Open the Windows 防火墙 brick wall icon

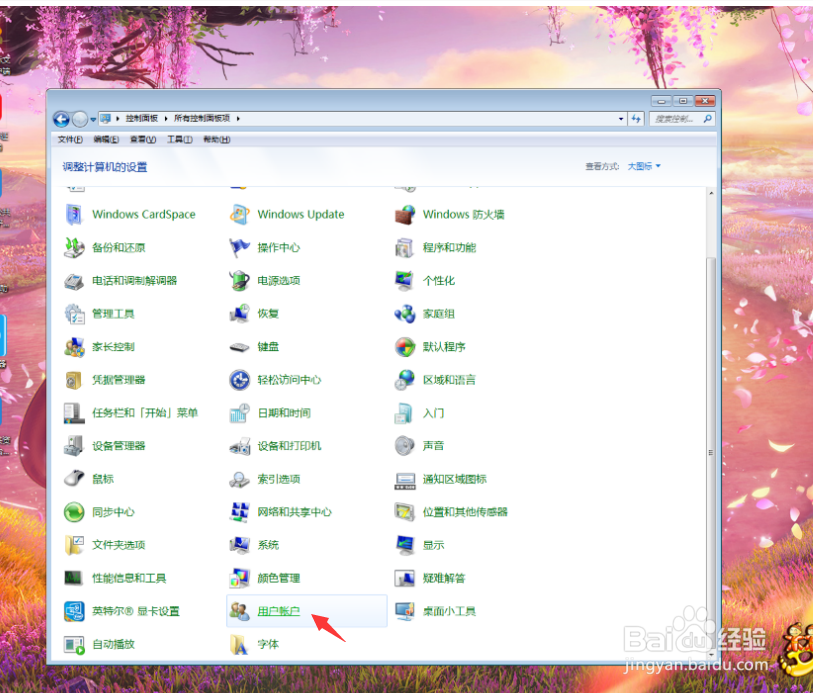point(404,215)
